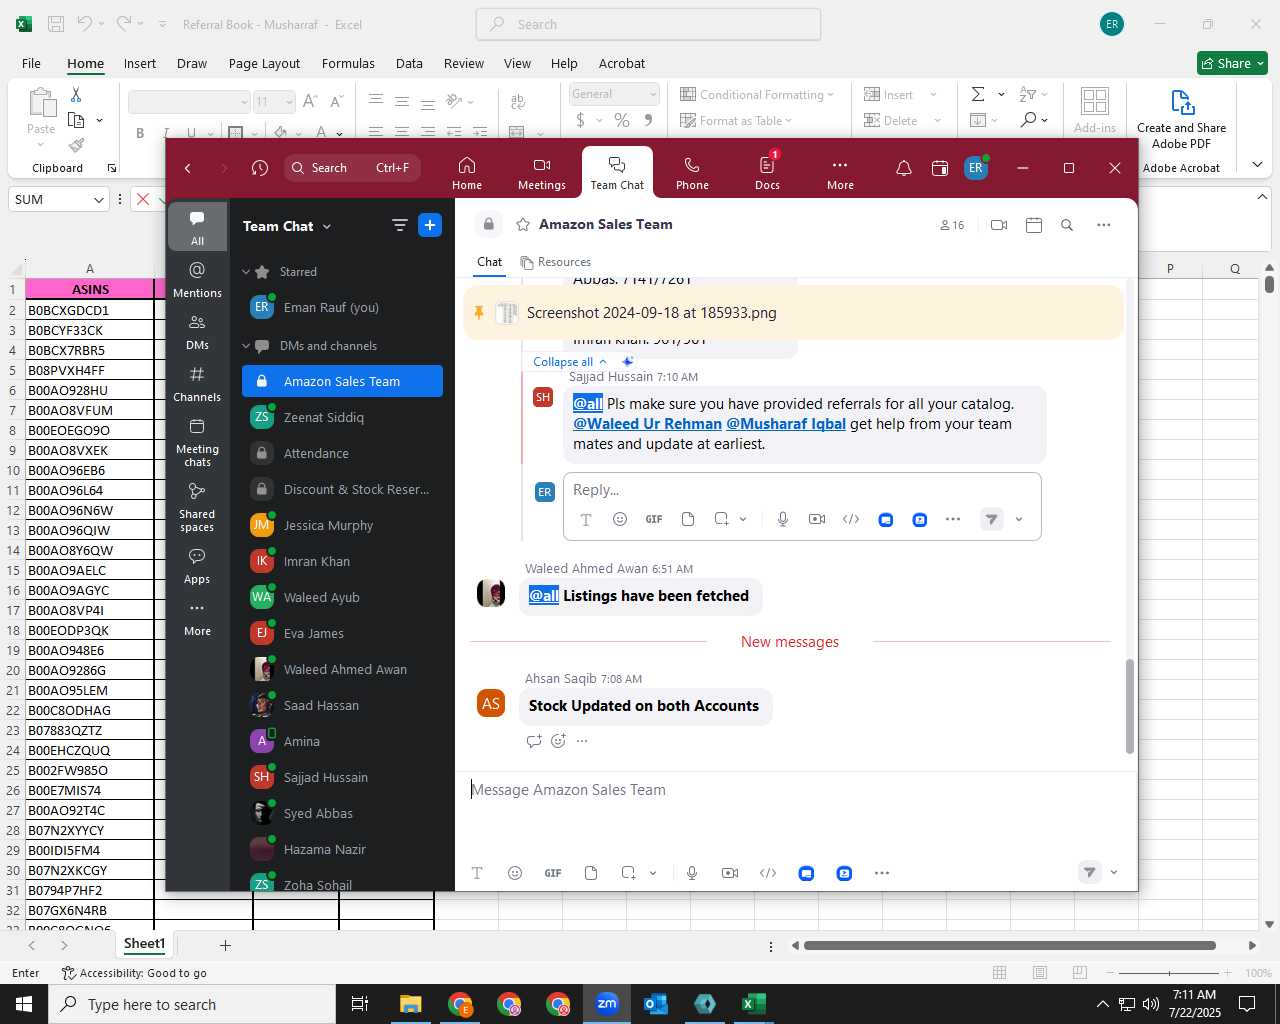Insert code snippet in main message toolbar
Screen dimensions: 1280x1024
[768, 873]
